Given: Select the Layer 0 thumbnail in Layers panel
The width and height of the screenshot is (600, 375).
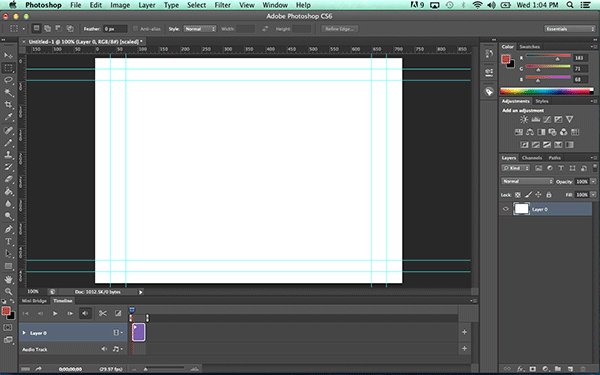Looking at the screenshot, I should point(521,209).
